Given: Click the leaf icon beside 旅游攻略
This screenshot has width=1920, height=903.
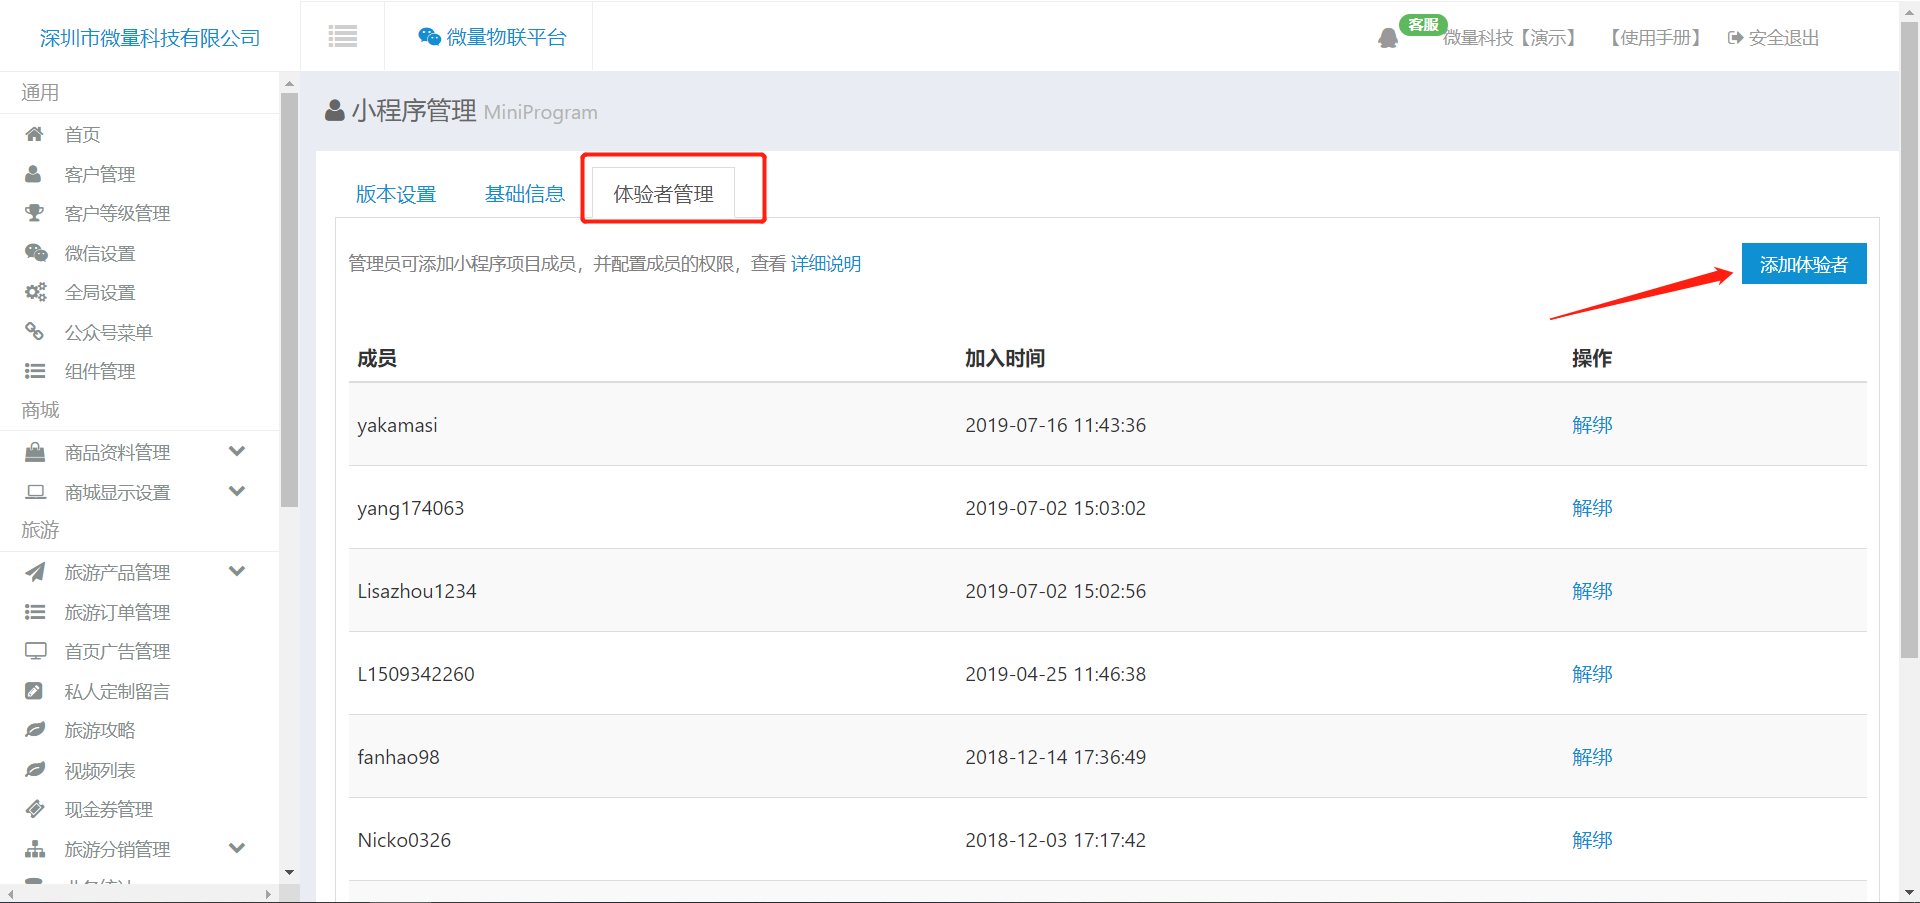Looking at the screenshot, I should [x=35, y=730].
